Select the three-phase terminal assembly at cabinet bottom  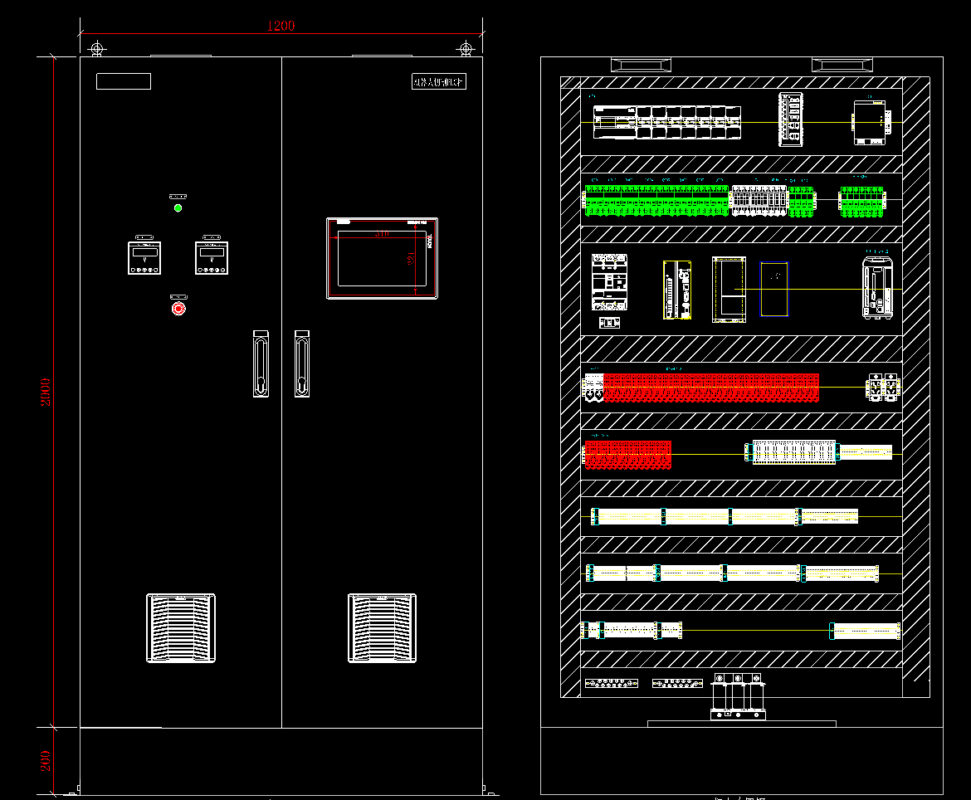click(738, 697)
